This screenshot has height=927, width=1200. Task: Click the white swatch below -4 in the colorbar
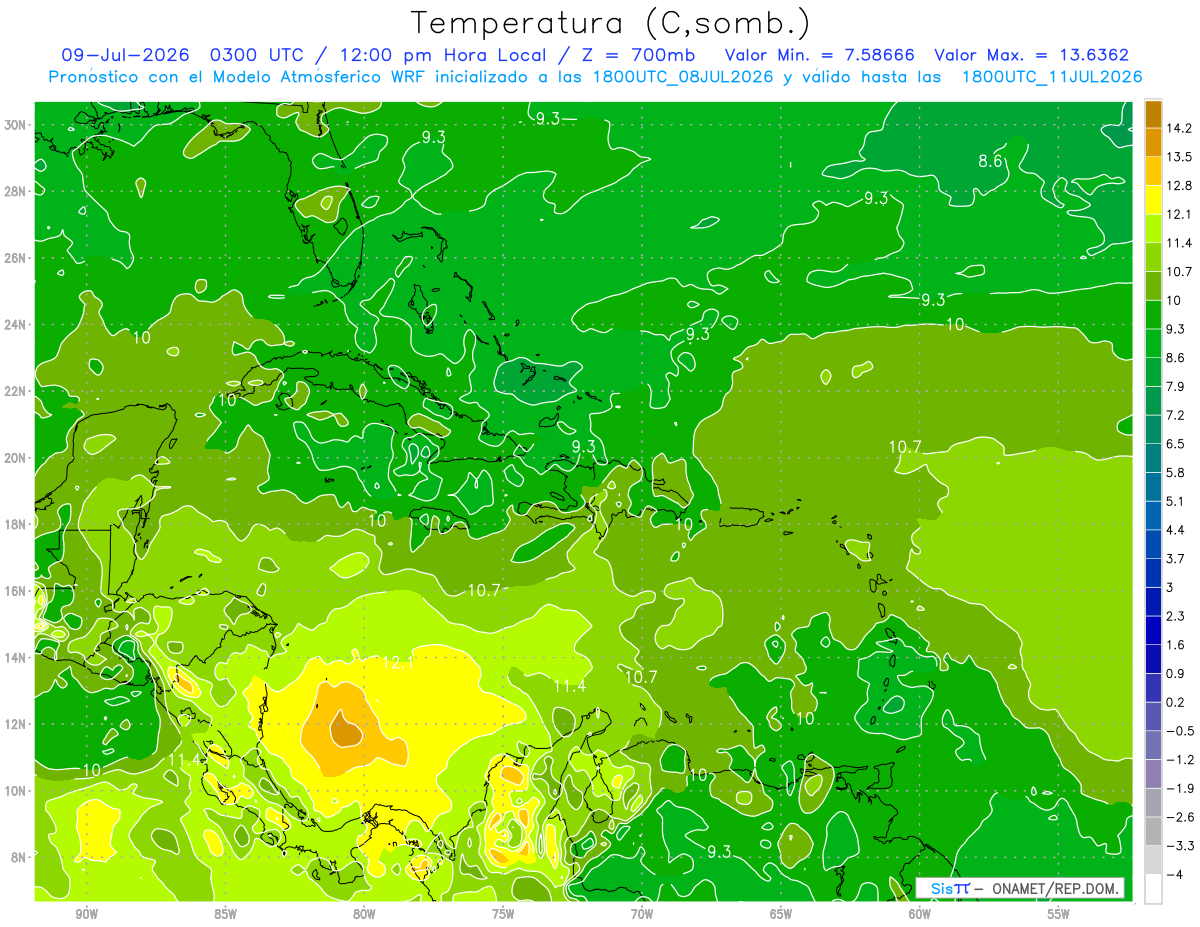coord(1153,889)
